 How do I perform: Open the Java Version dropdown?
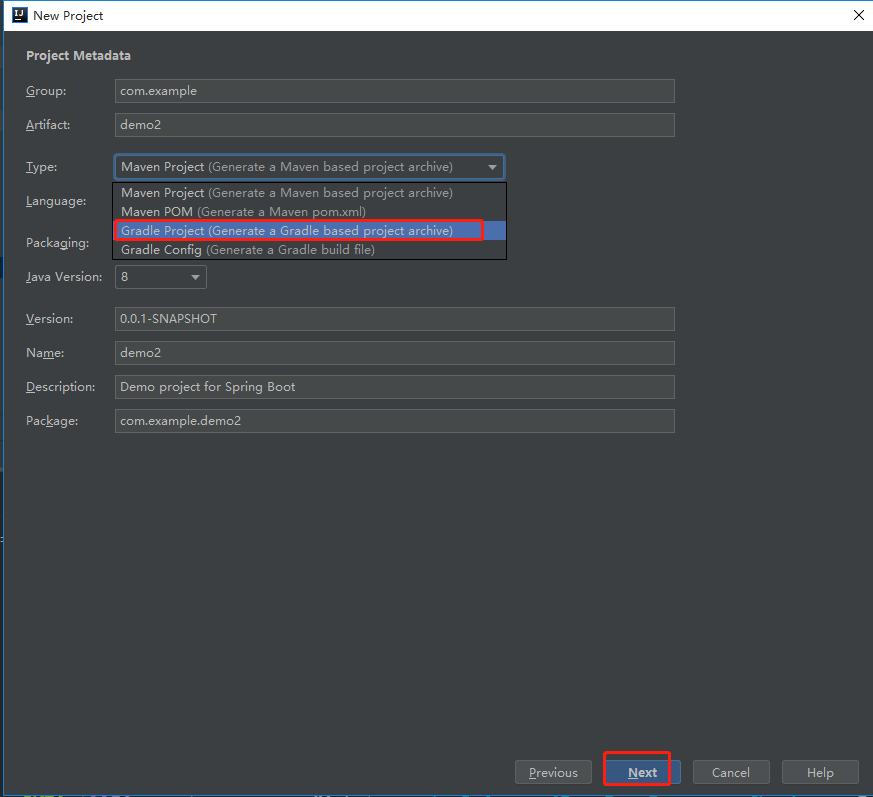[161, 277]
